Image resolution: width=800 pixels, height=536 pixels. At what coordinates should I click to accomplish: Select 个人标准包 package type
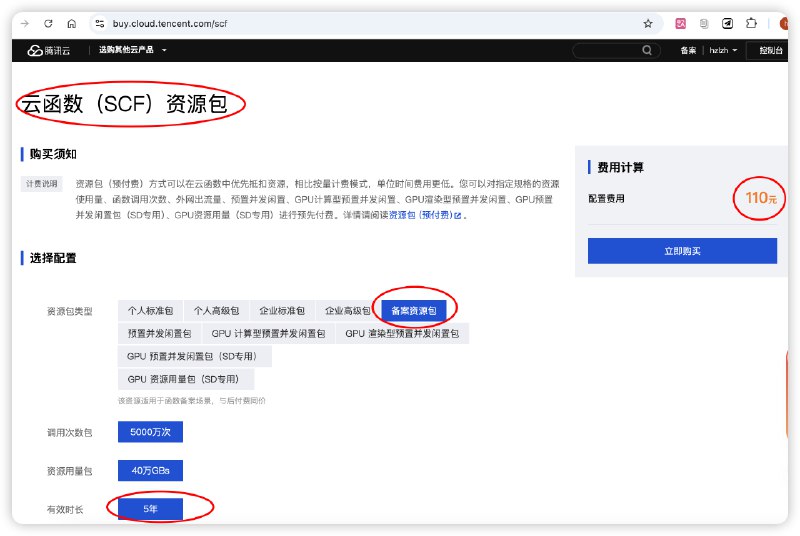click(151, 311)
